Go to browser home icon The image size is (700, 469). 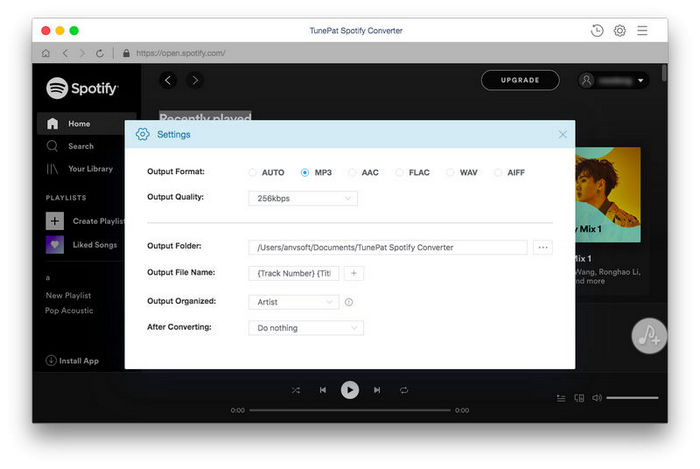click(46, 53)
